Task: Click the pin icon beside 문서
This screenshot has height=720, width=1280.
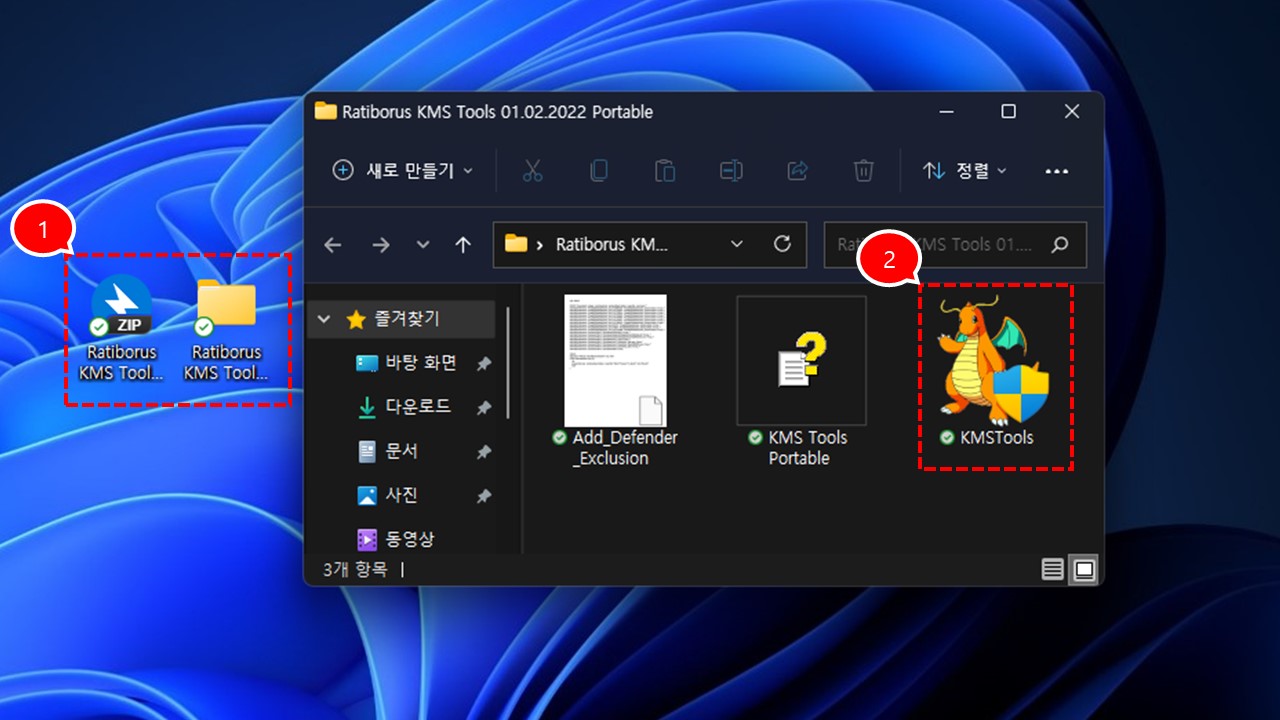Action: (484, 452)
